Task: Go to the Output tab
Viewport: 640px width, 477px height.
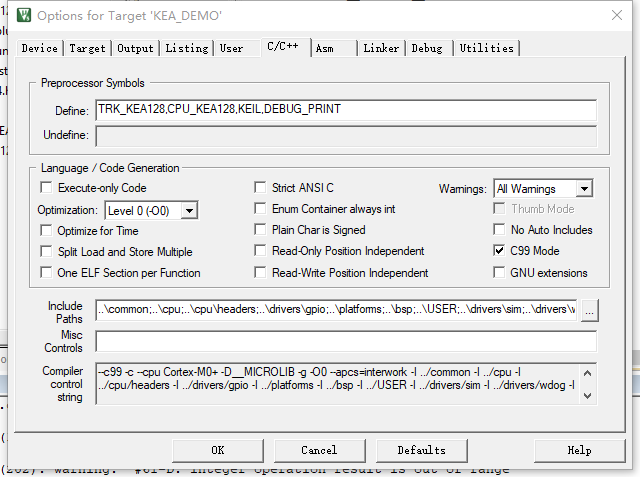Action: click(136, 48)
